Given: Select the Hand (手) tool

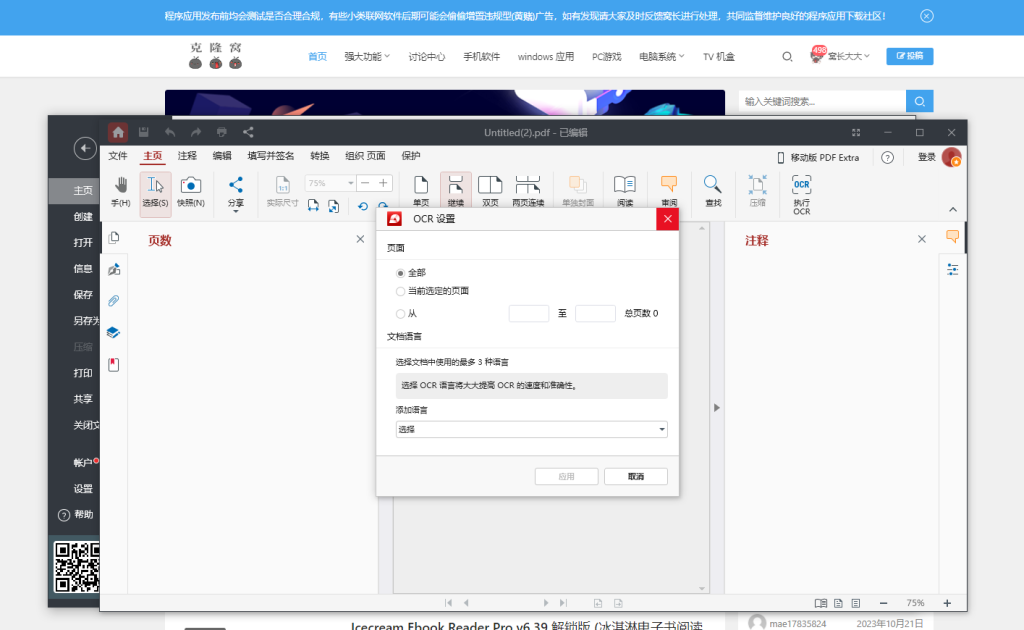Looking at the screenshot, I should coord(121,192).
